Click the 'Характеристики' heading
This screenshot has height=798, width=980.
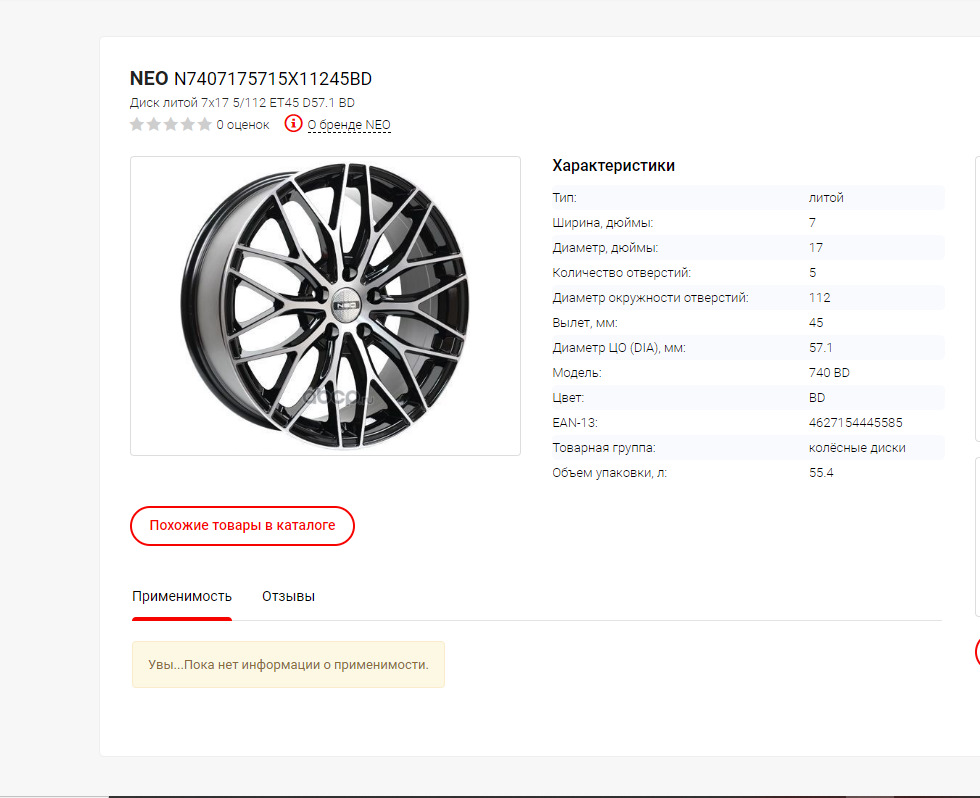coord(613,166)
